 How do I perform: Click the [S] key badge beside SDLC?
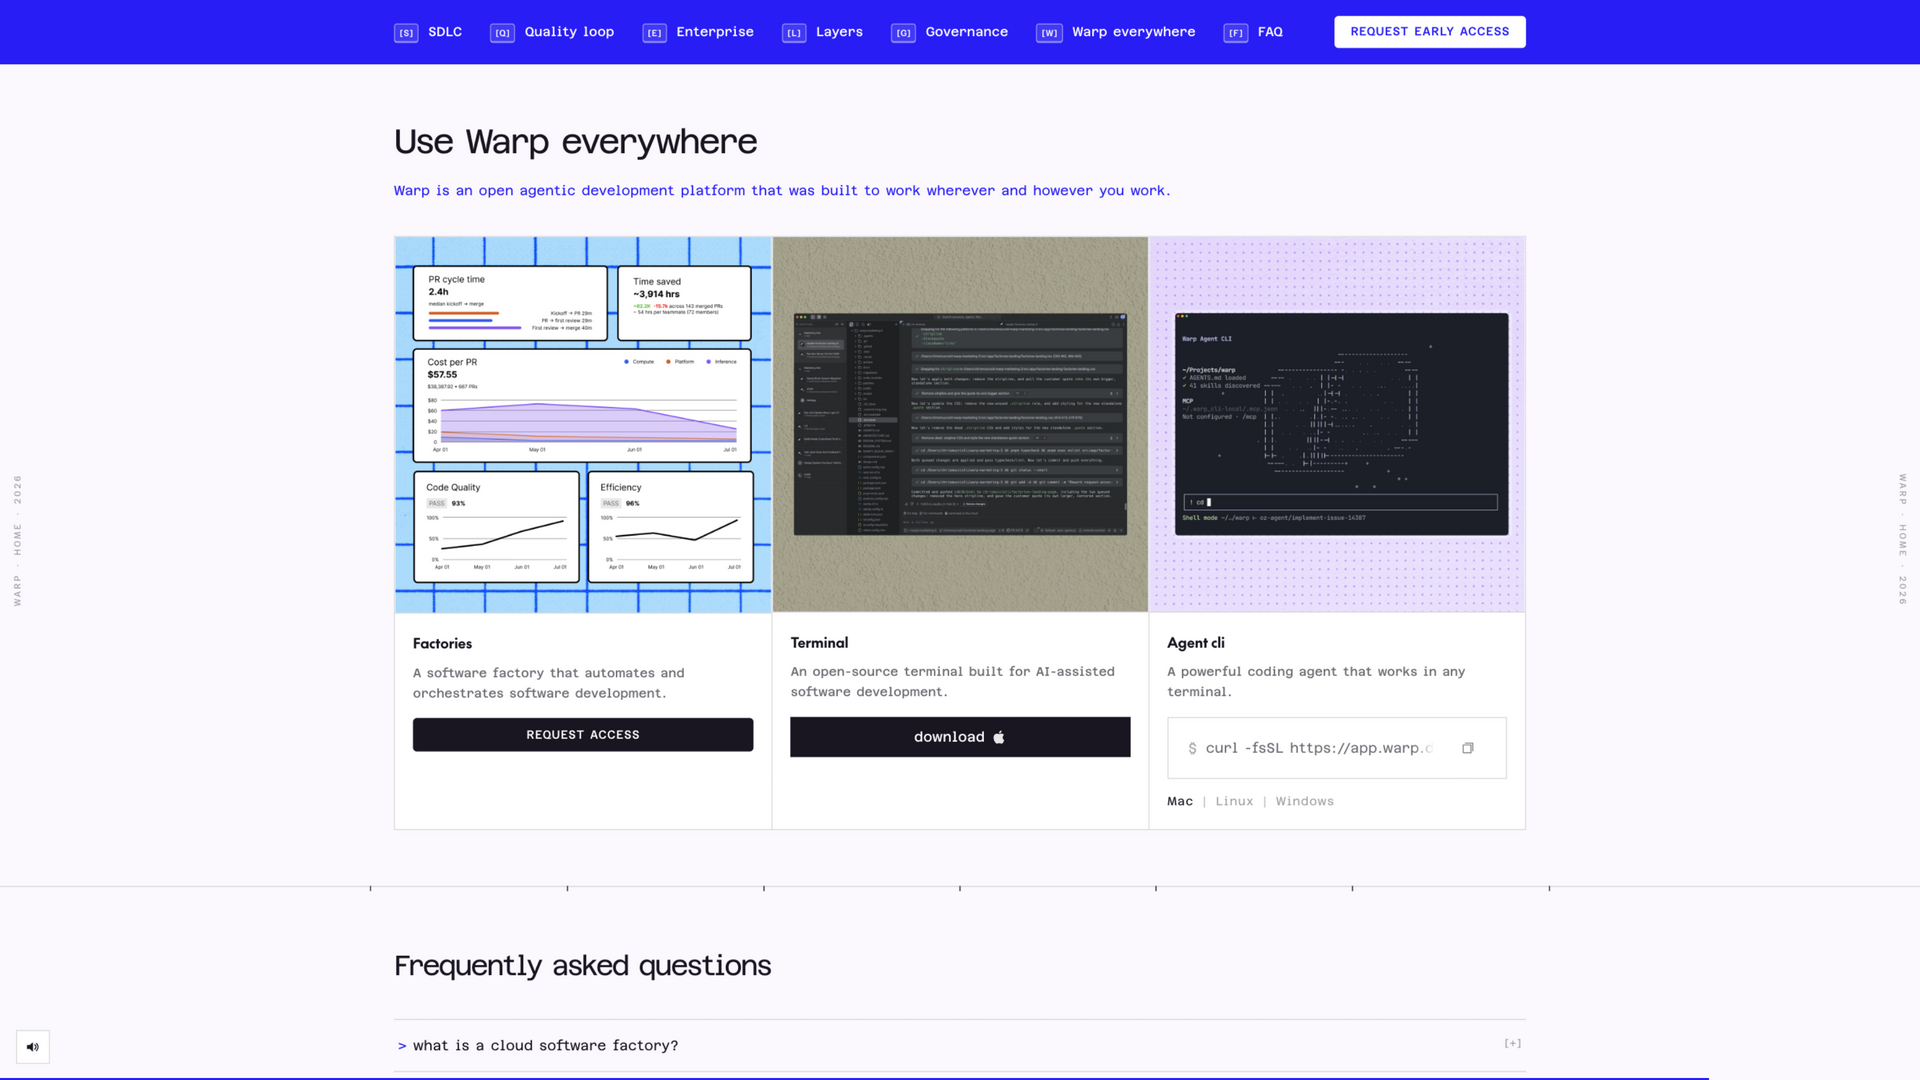coord(406,33)
